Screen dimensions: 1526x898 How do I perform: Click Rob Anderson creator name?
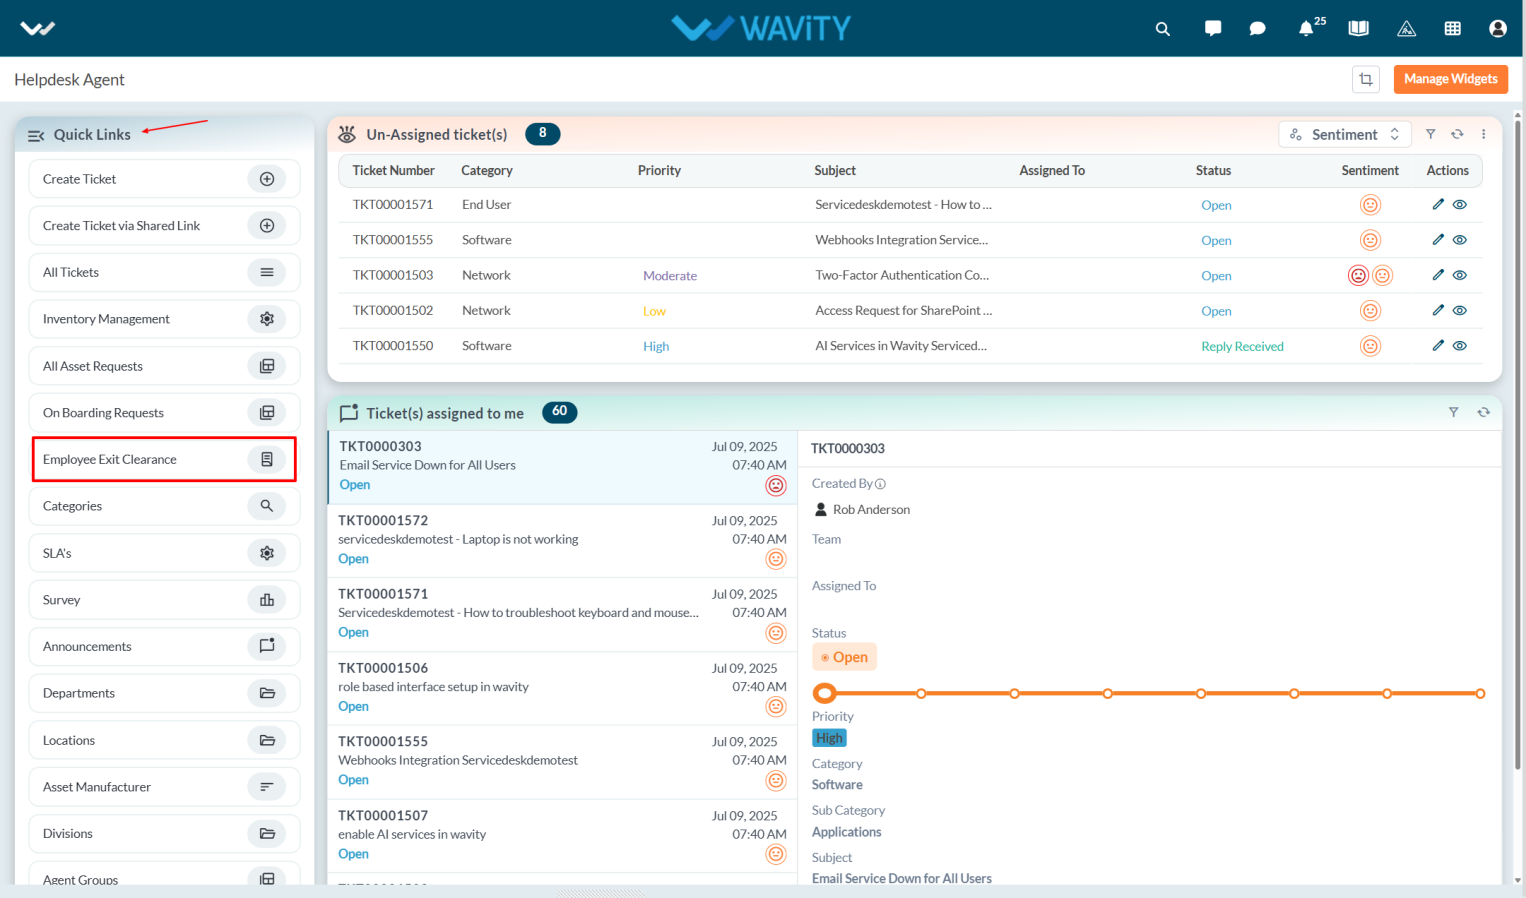point(871,510)
